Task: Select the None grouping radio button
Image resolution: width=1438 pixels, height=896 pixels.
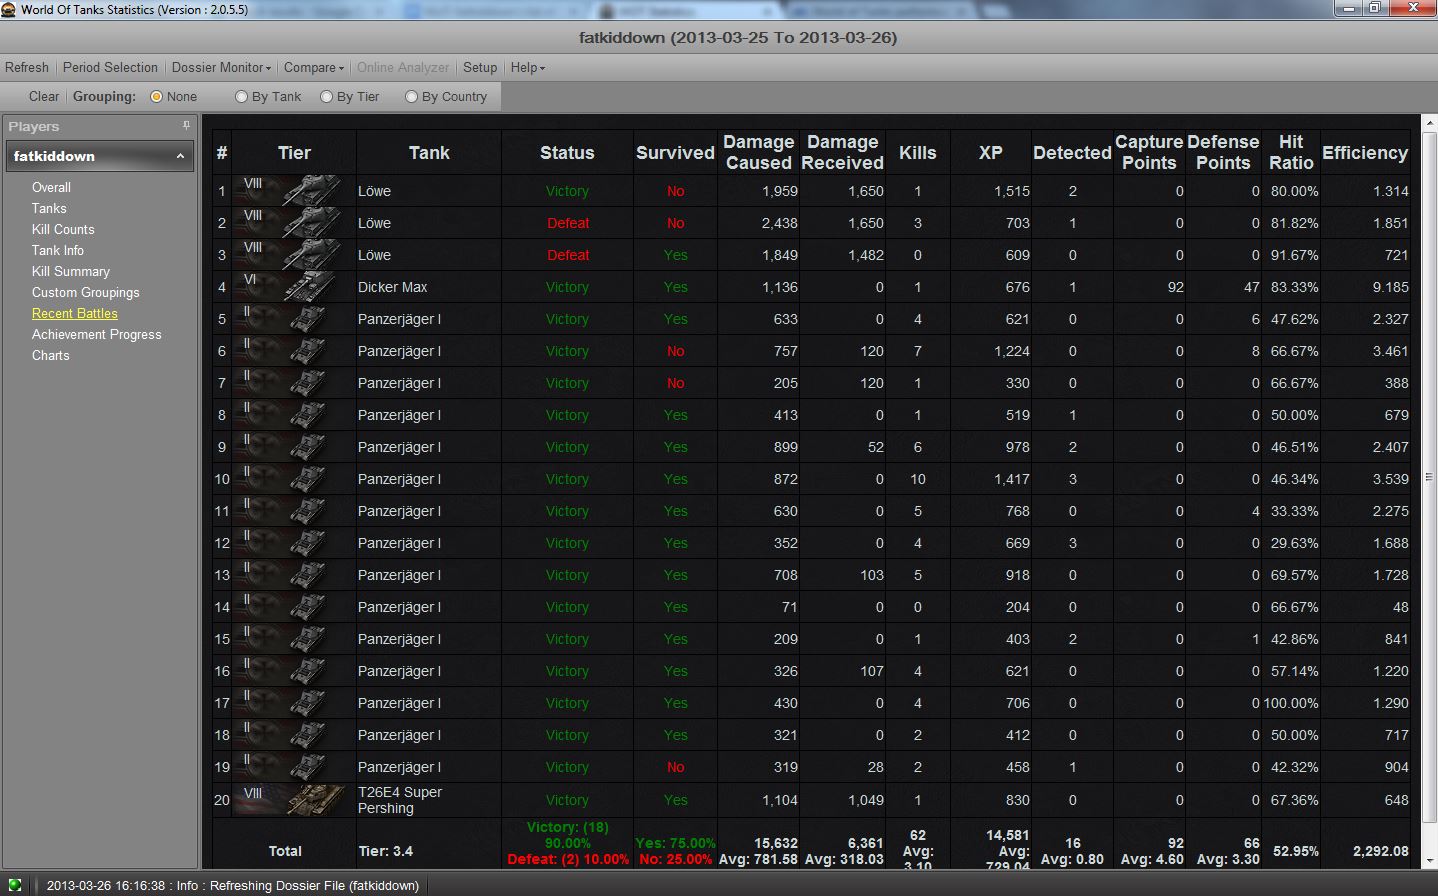Action: click(158, 96)
